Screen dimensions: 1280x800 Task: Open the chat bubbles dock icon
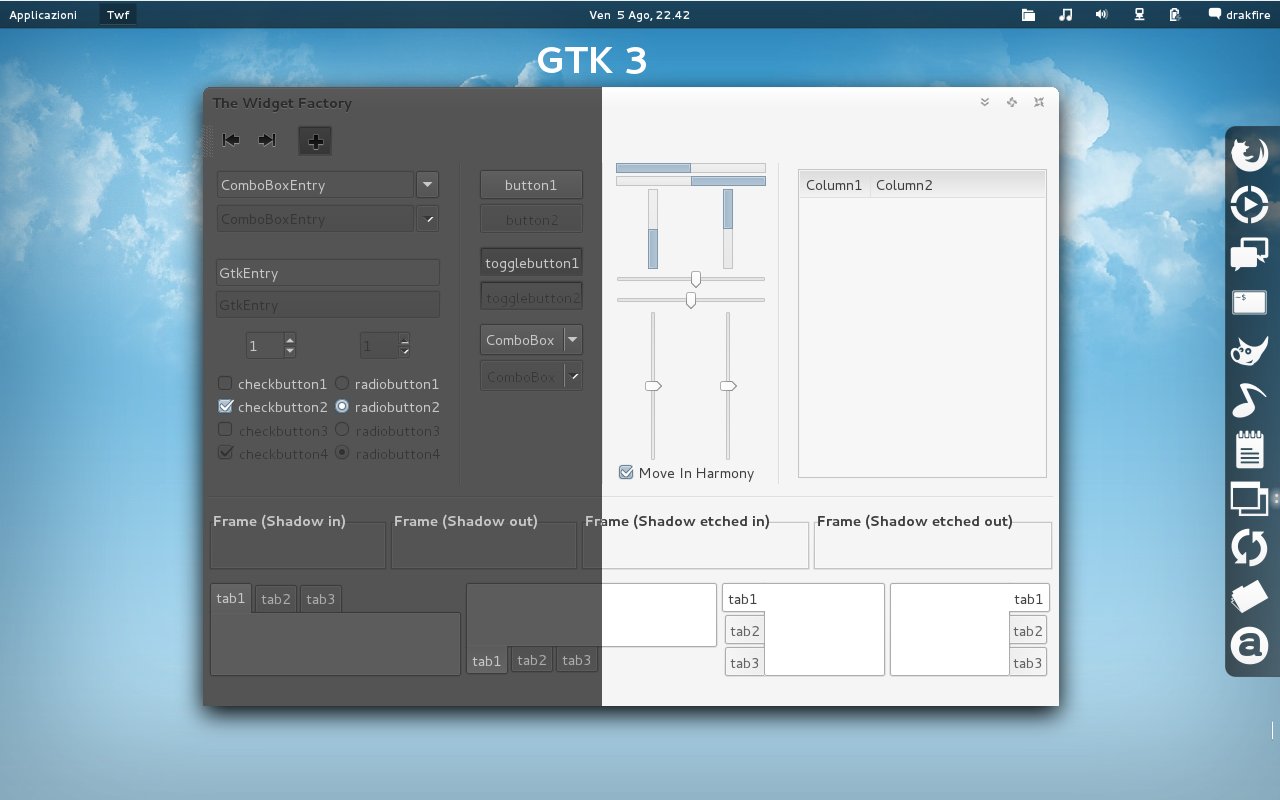pyautogui.click(x=1249, y=254)
